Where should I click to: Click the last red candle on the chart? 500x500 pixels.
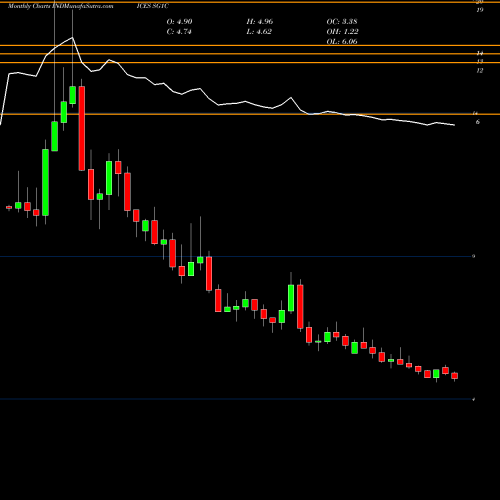(x=455, y=376)
